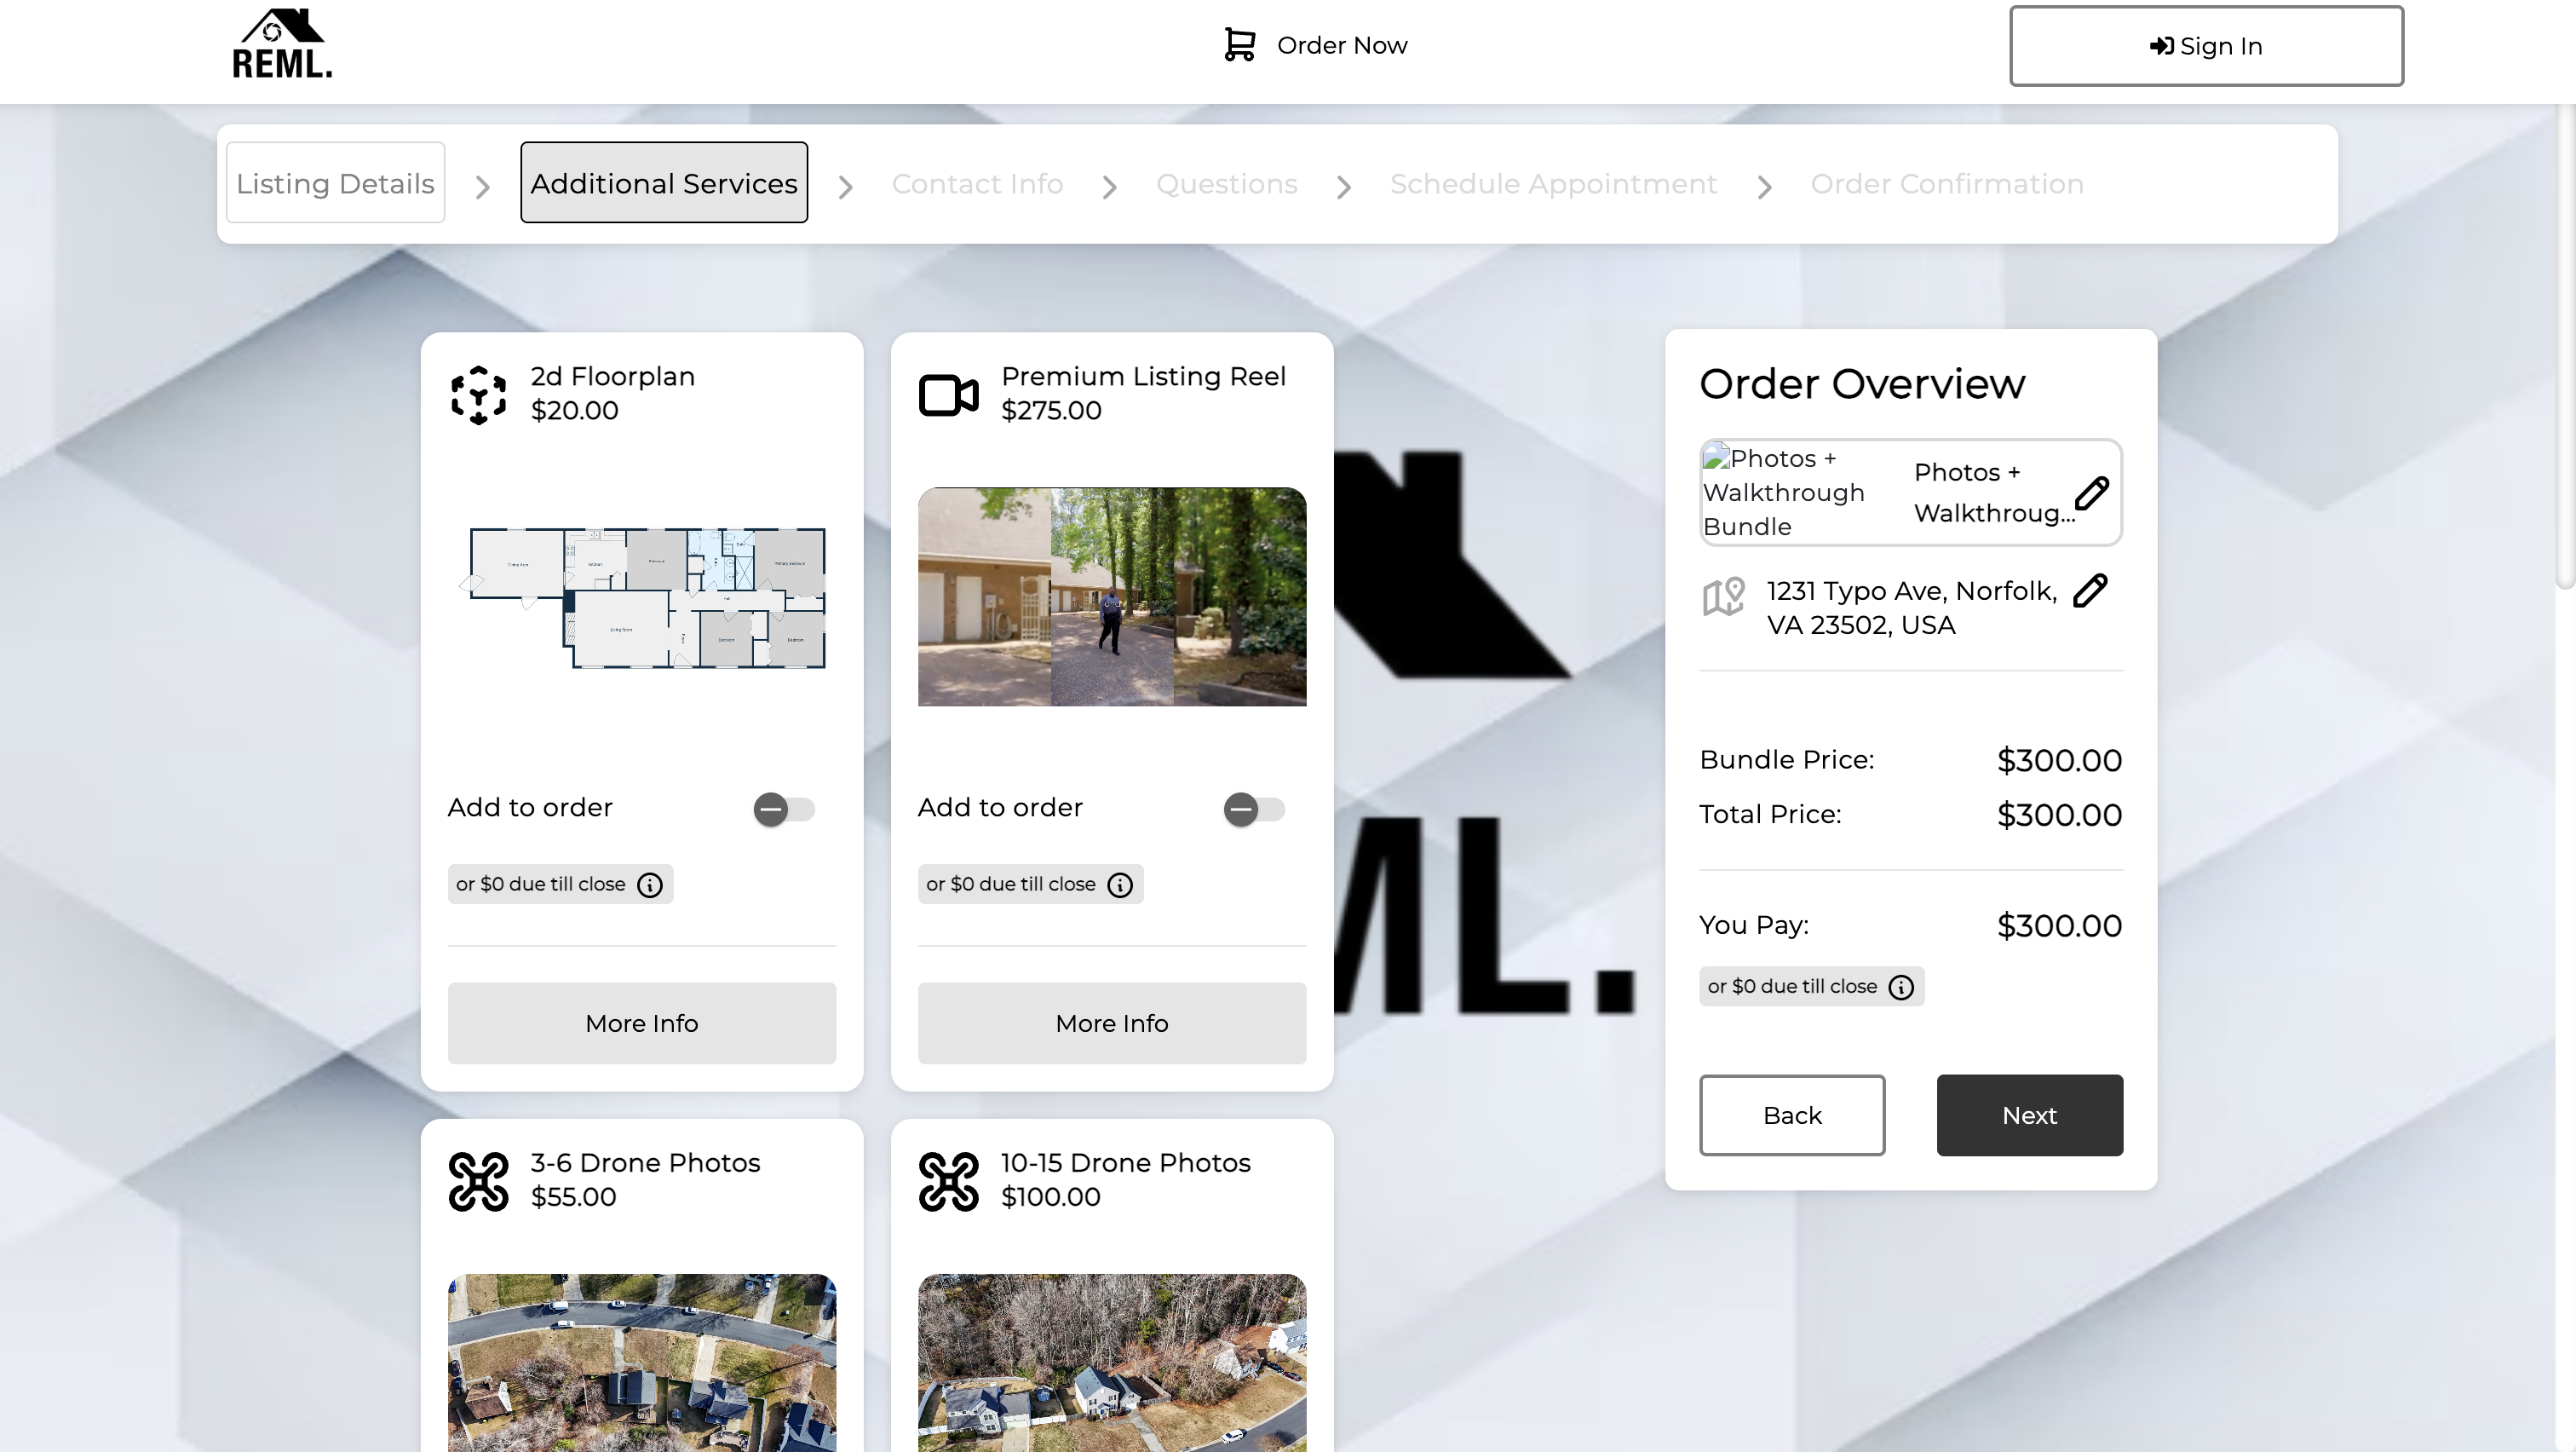This screenshot has width=2576, height=1452.
Task: Click chevron after Additional Services
Action: (846, 187)
